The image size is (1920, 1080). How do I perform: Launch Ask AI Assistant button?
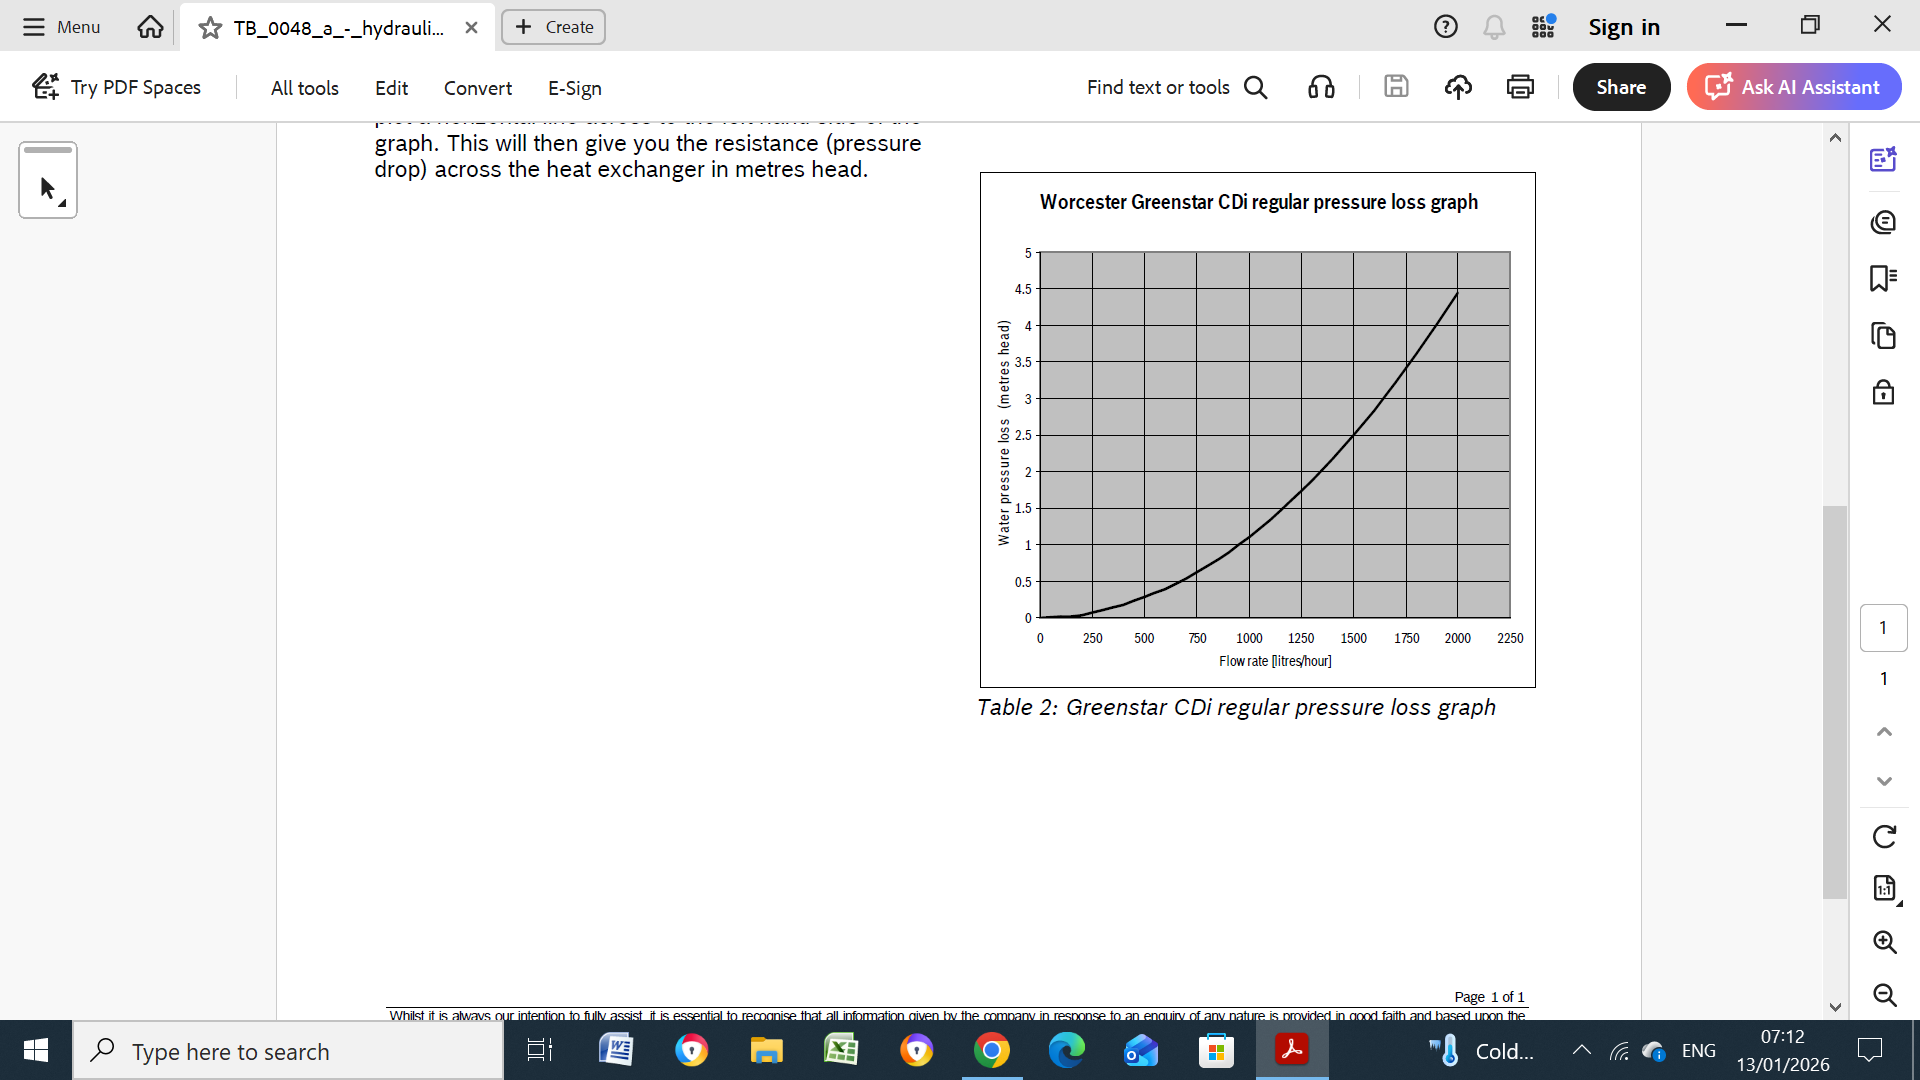pyautogui.click(x=1794, y=87)
